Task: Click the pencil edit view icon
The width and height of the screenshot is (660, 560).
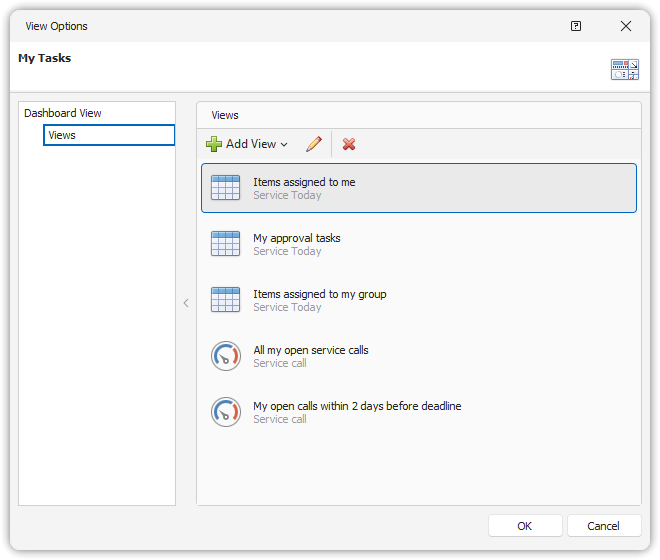Action: pyautogui.click(x=314, y=144)
